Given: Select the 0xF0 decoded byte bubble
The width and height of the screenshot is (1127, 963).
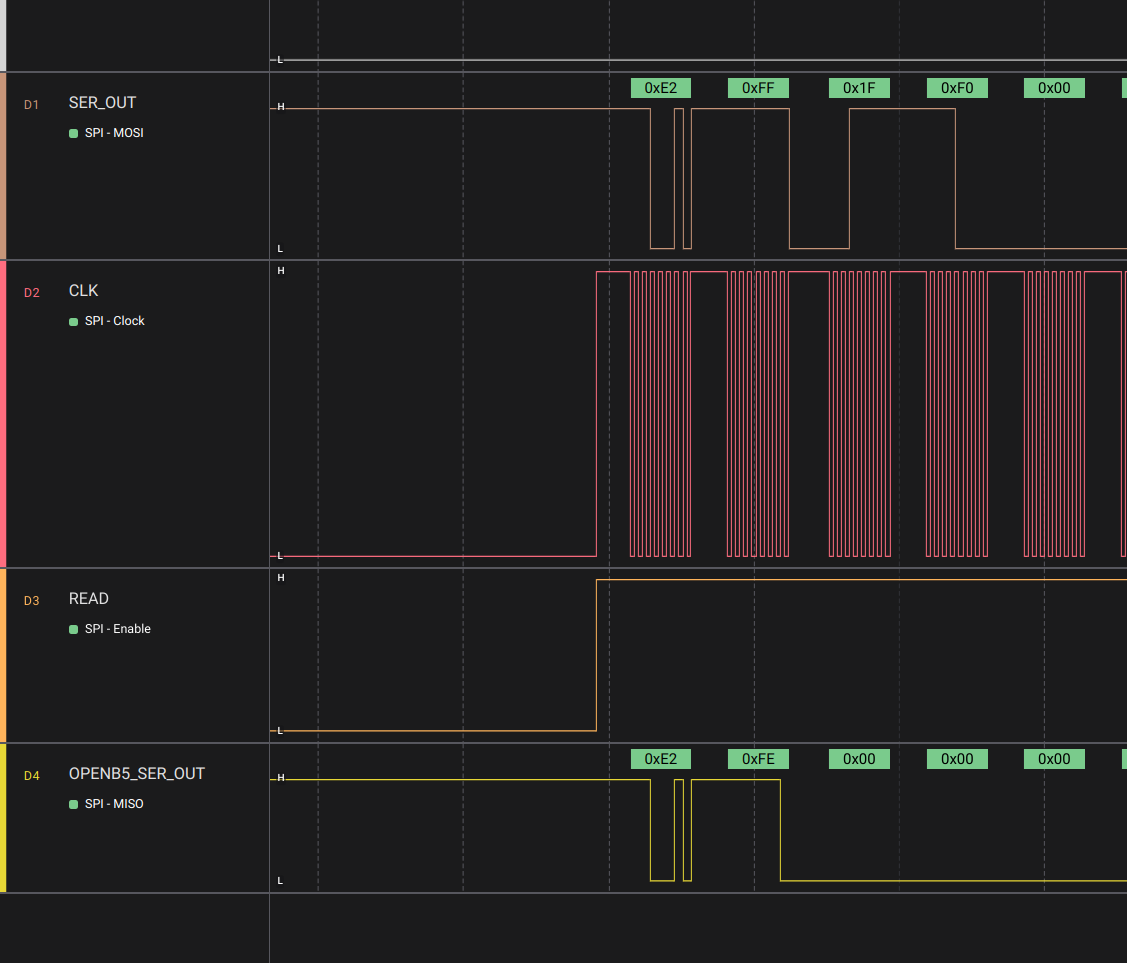Looking at the screenshot, I should 957,88.
